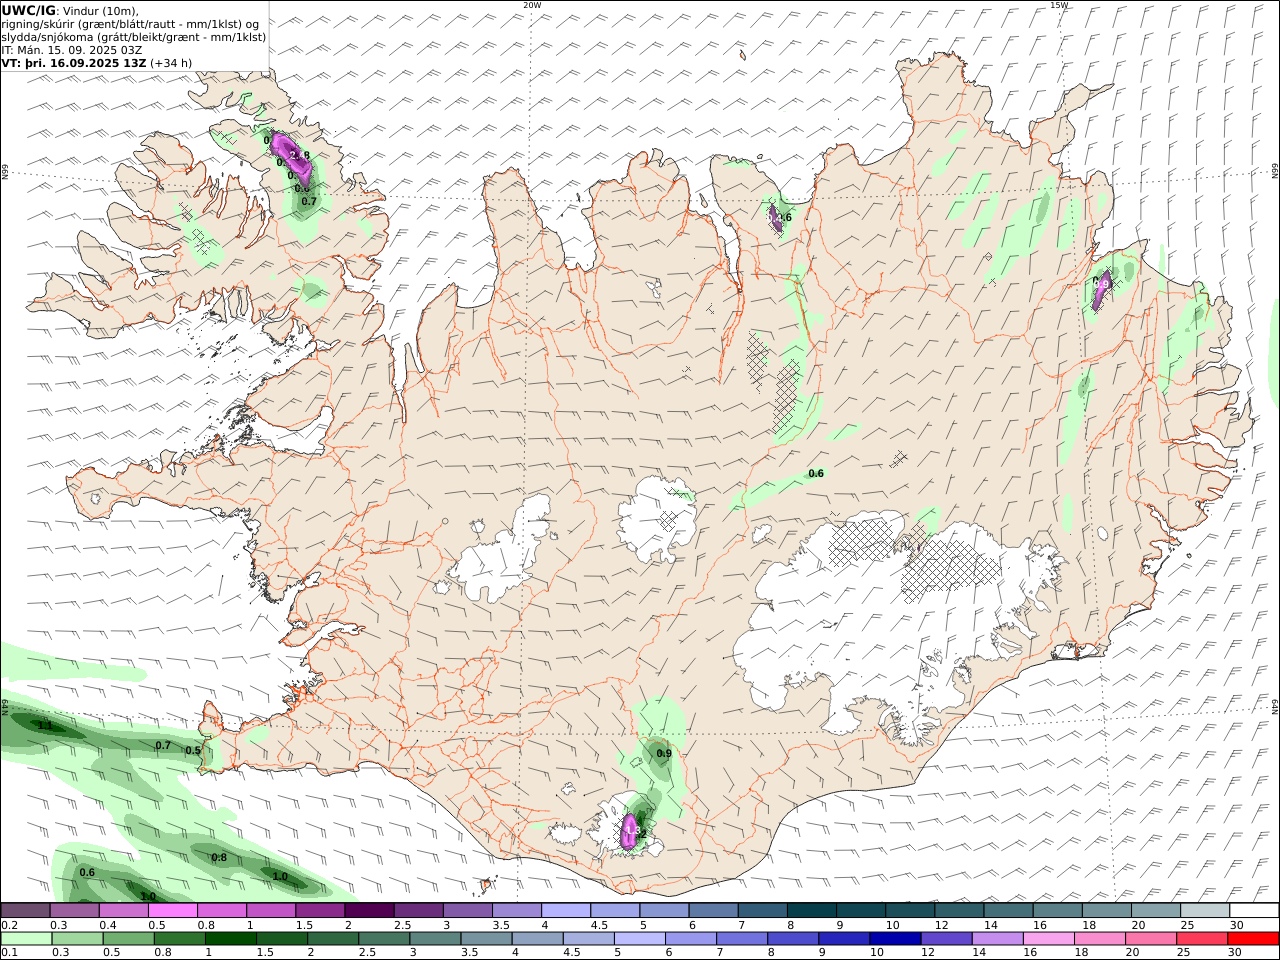Click the 'rigning/skúrir' legend description line

131,24
